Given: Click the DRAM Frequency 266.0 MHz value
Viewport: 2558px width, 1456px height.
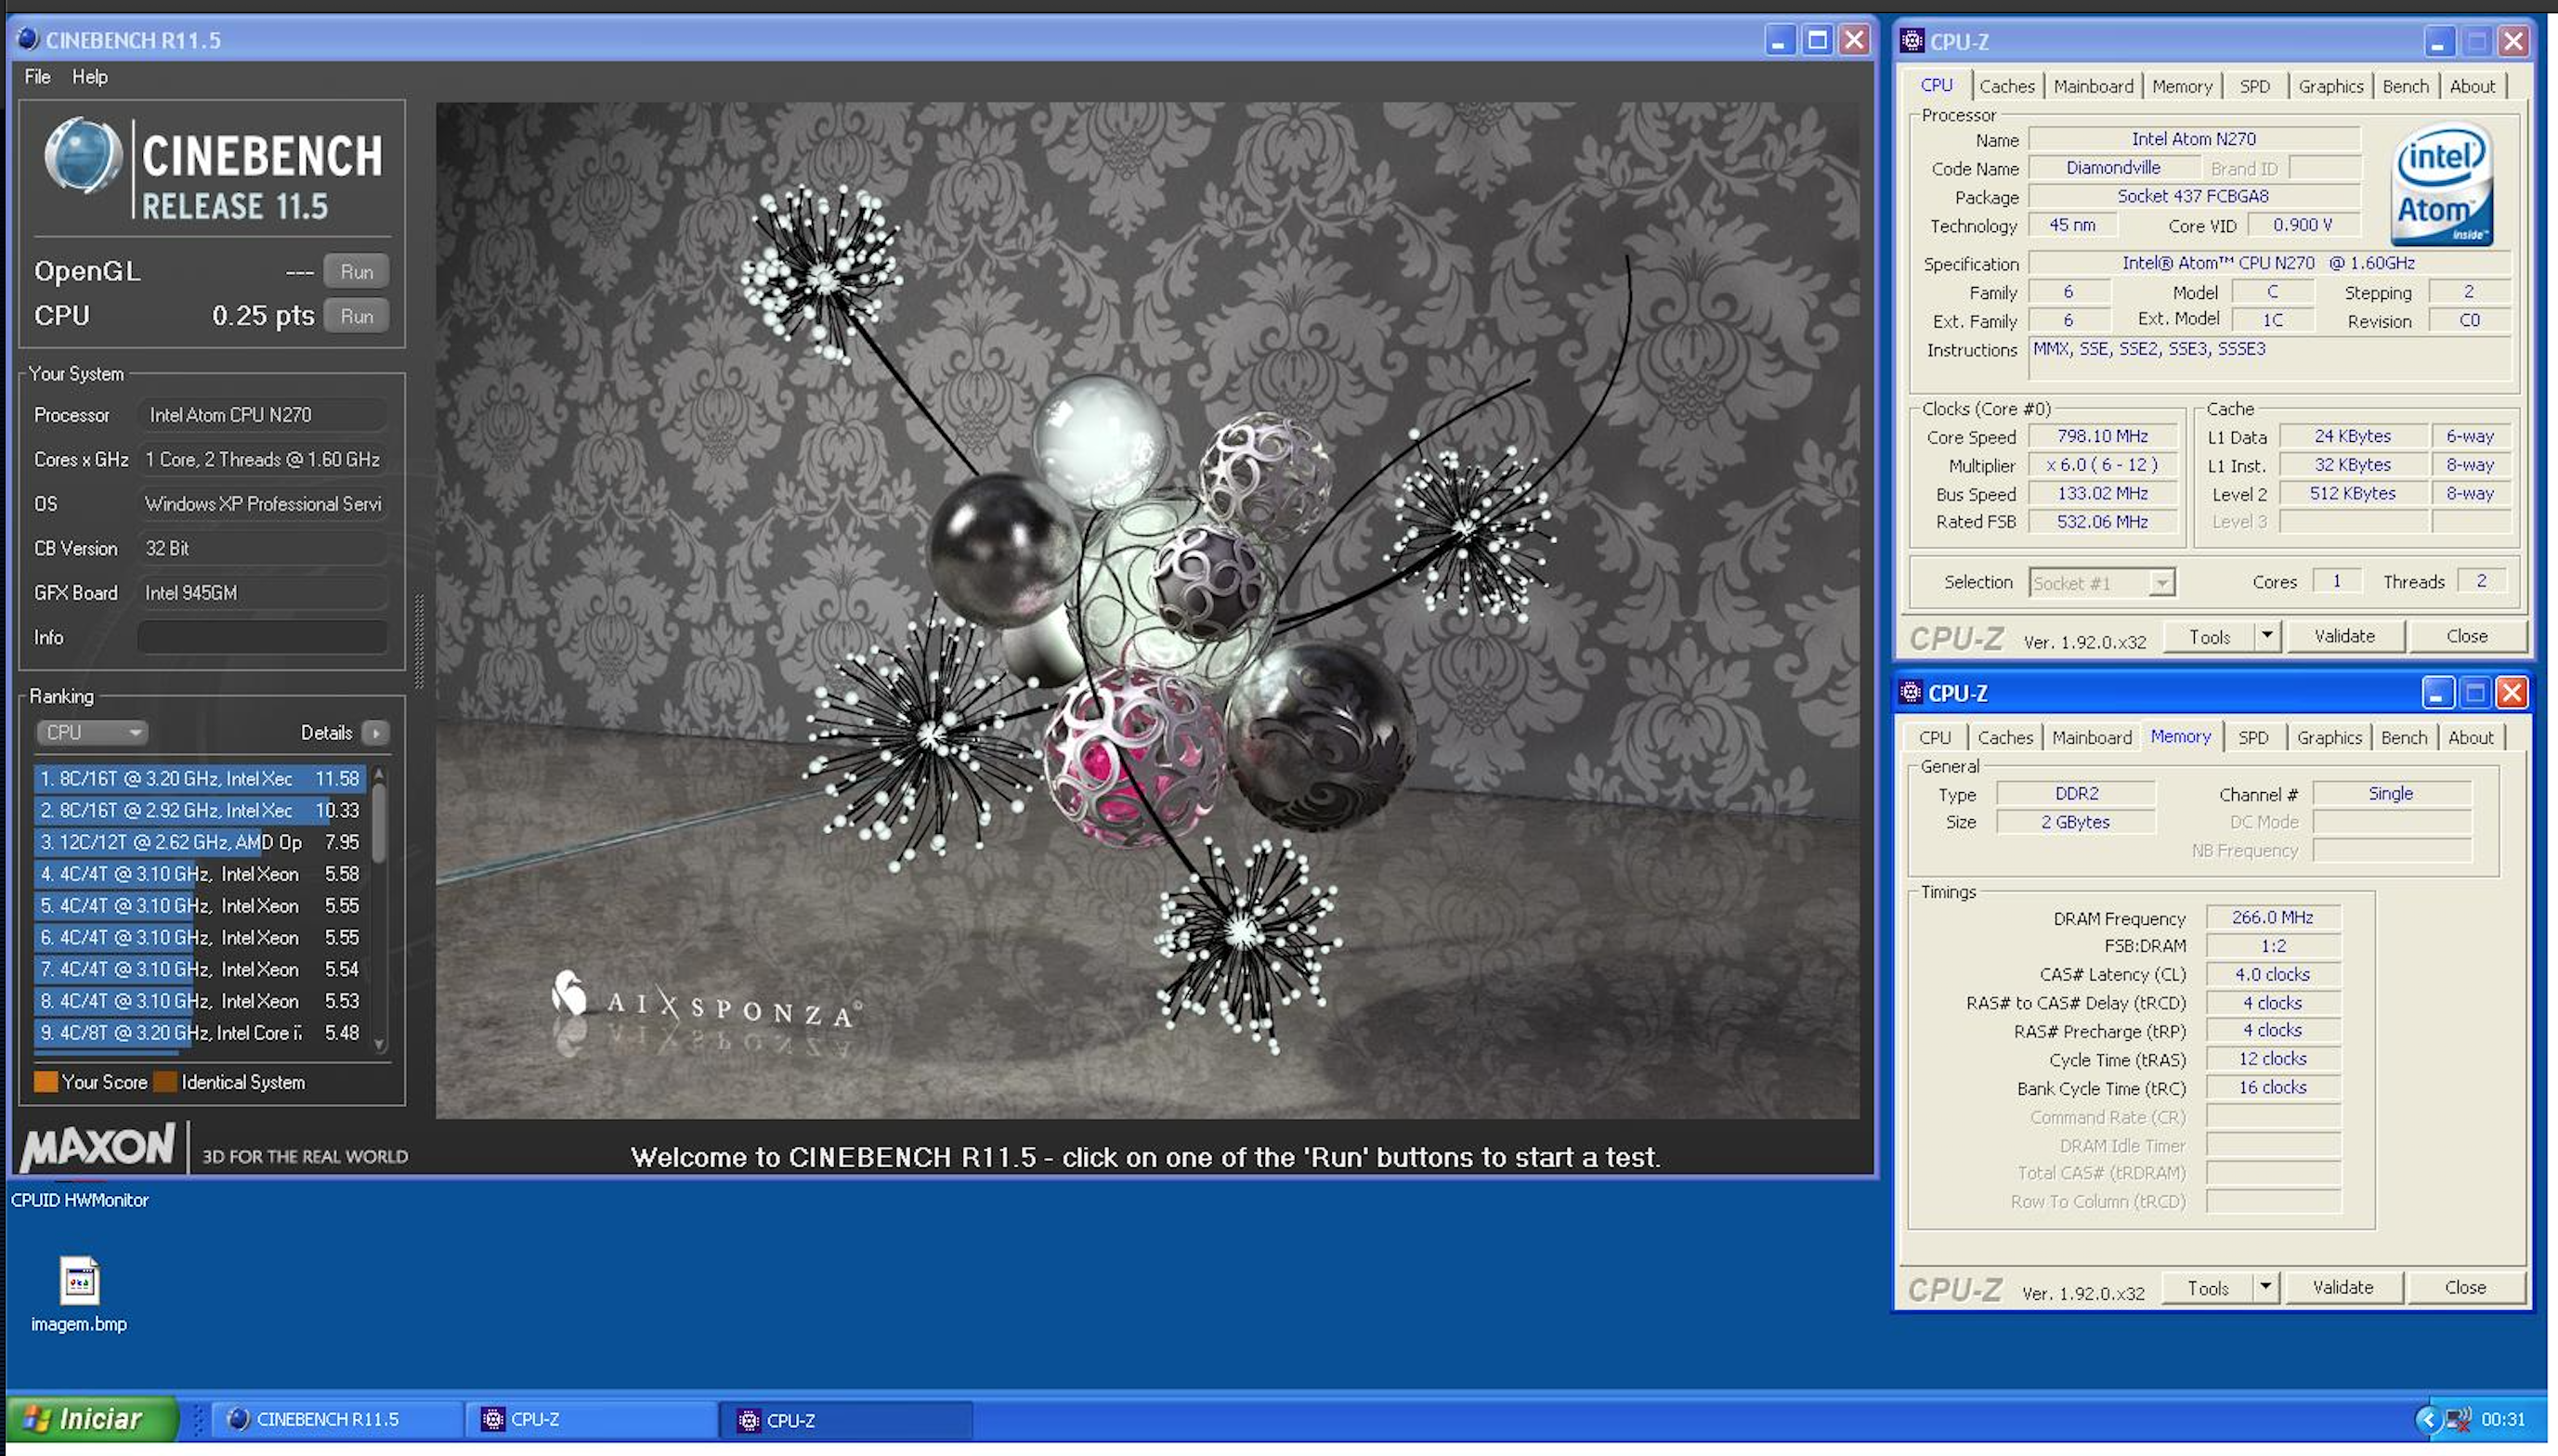Looking at the screenshot, I should 2272,917.
